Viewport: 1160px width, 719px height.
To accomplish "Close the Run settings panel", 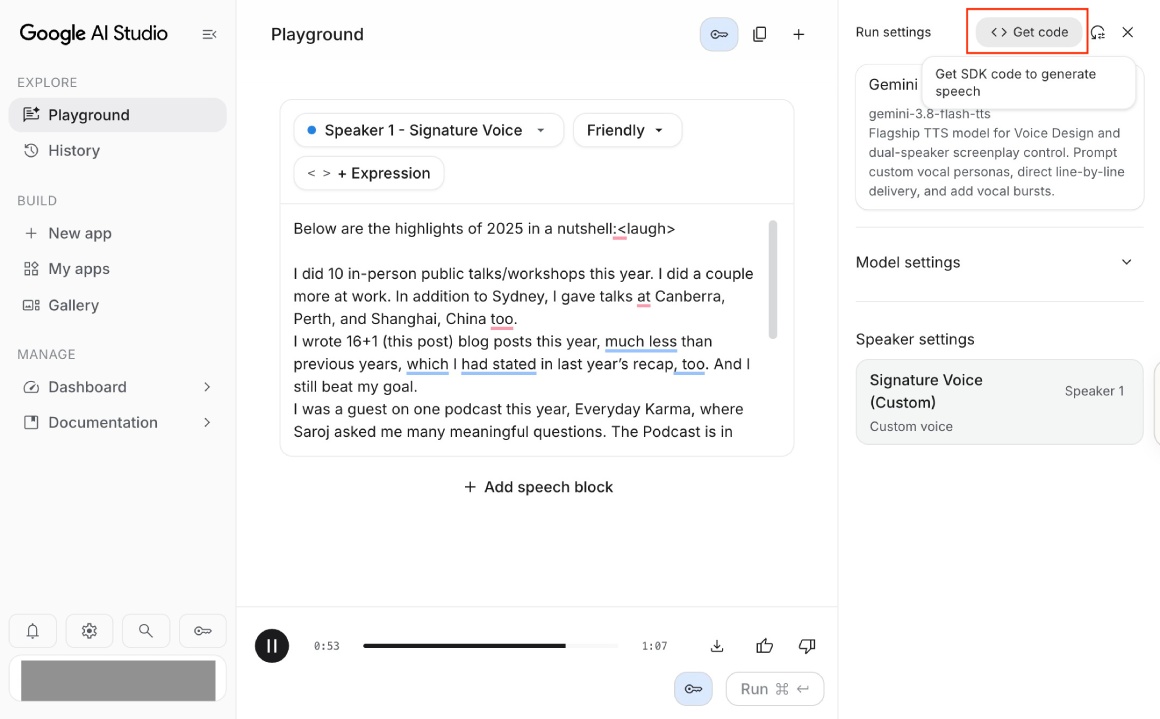I will coord(1127,32).
